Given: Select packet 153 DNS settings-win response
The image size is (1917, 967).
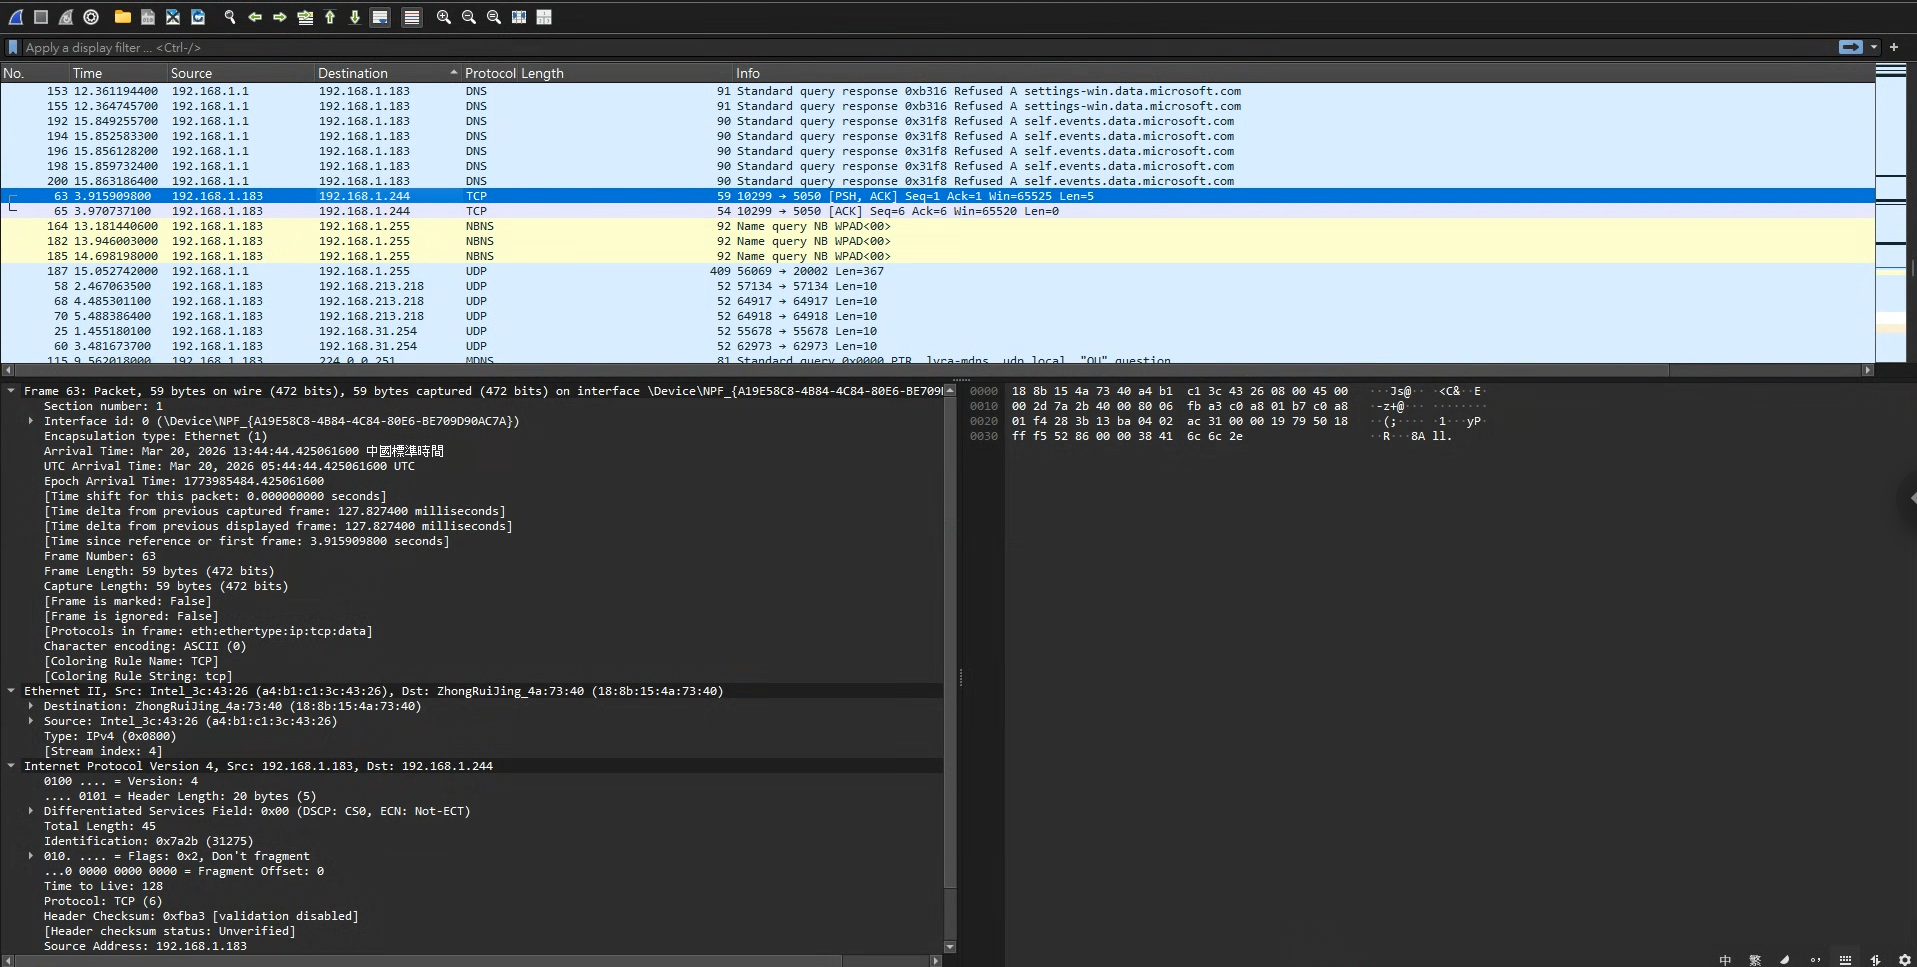Looking at the screenshot, I should [937, 91].
